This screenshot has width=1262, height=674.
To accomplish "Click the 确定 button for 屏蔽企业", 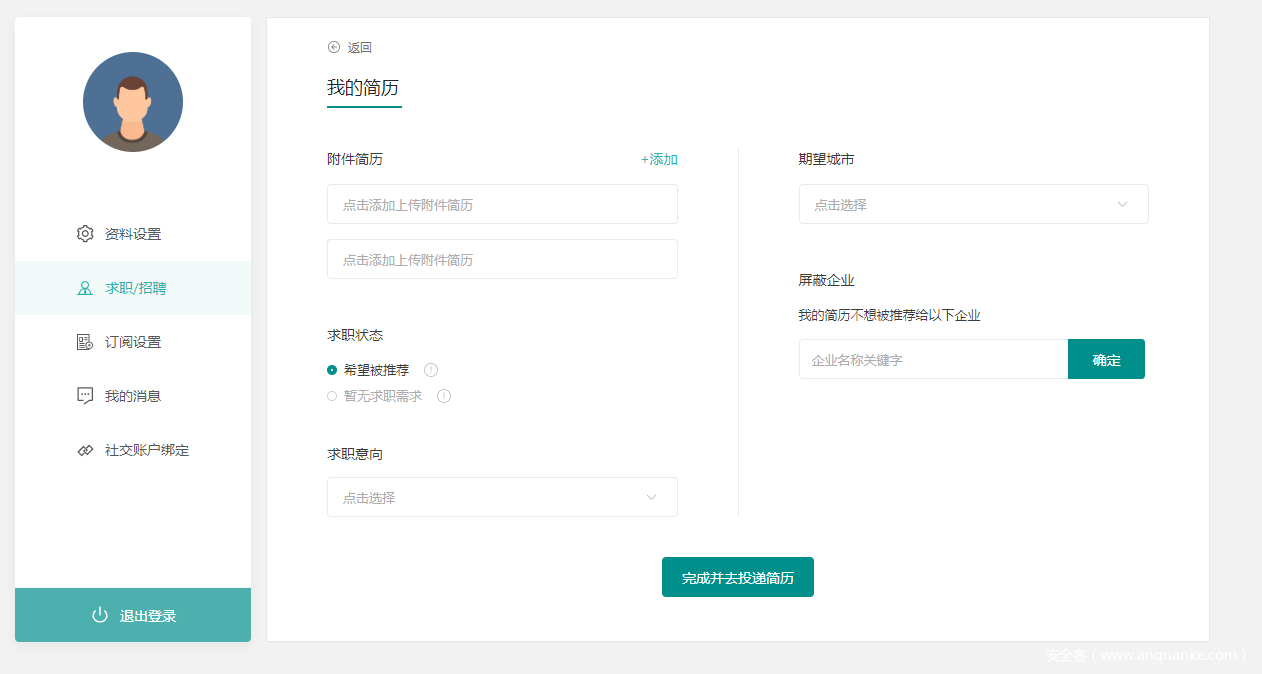I will (x=1106, y=359).
